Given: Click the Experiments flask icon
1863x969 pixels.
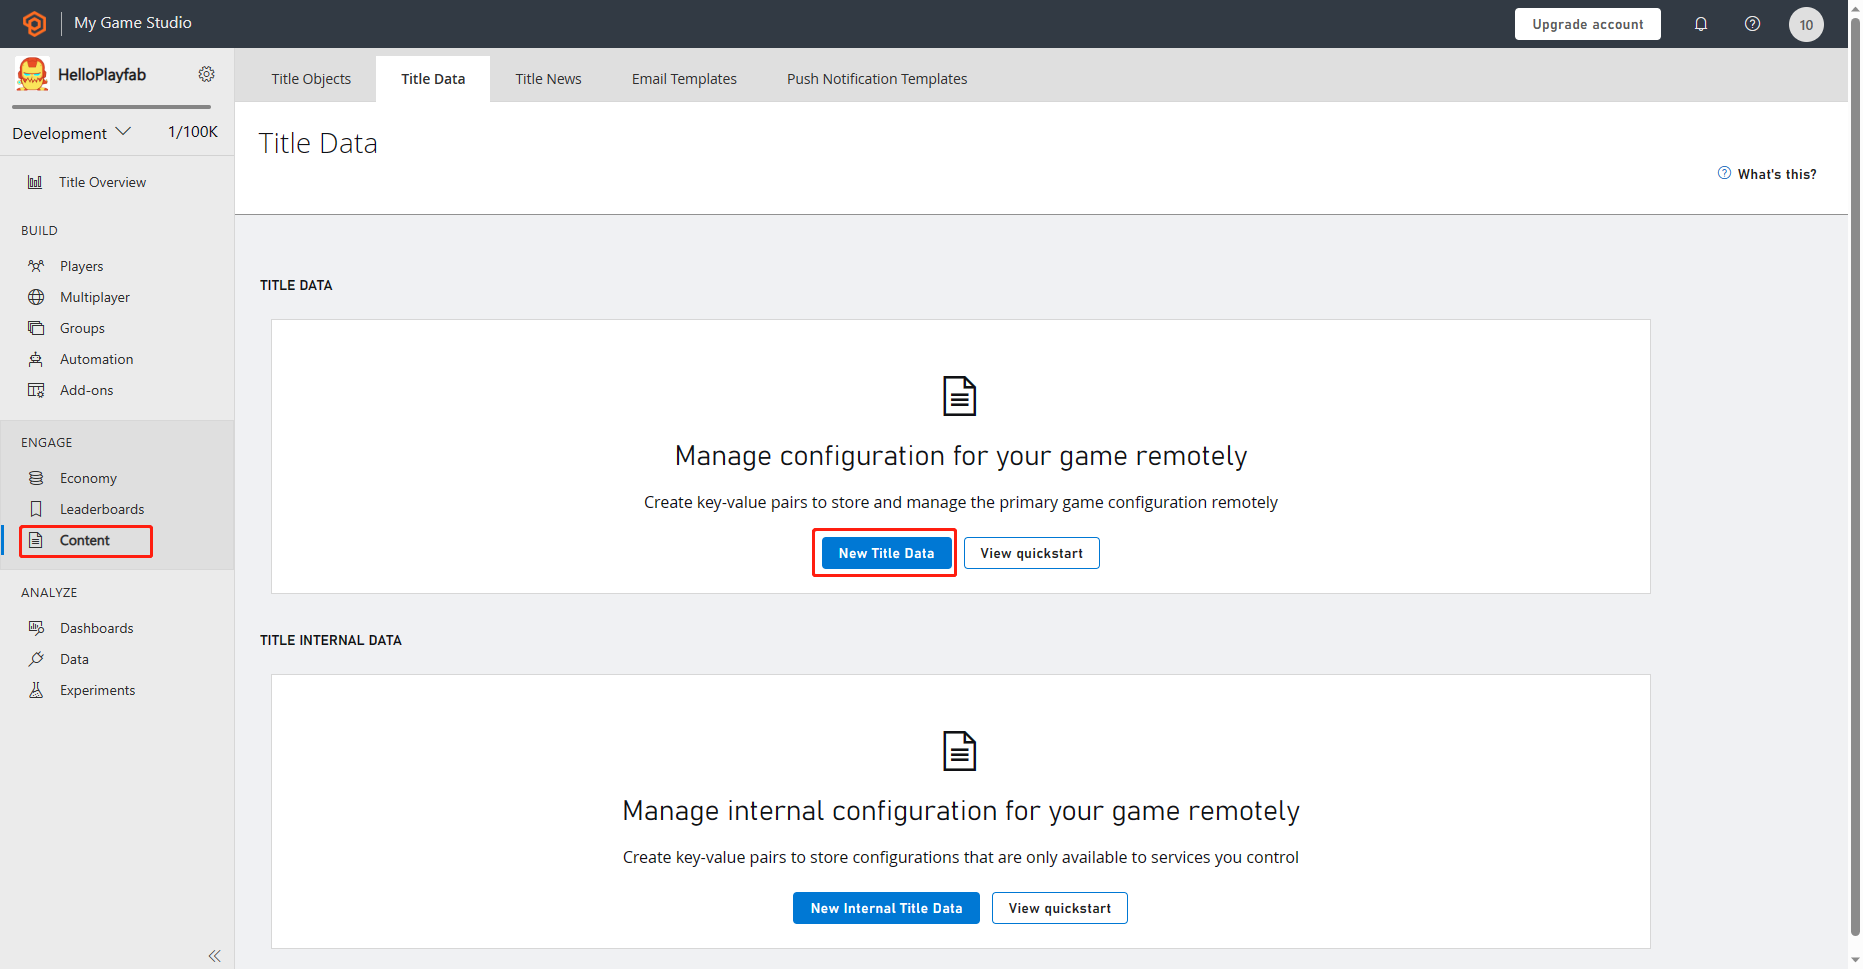Looking at the screenshot, I should tap(36, 690).
